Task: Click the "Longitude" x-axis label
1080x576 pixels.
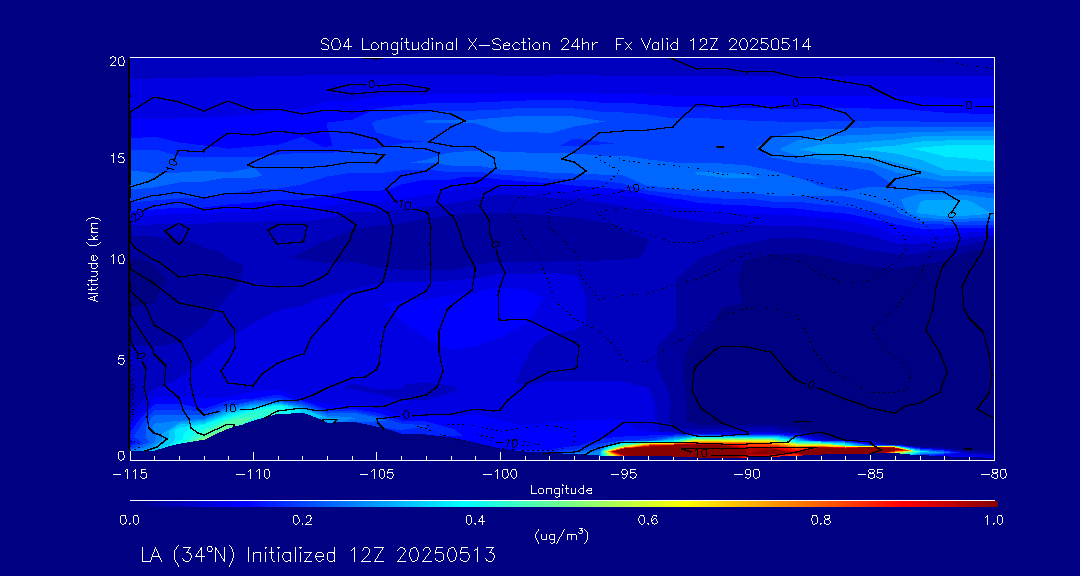Action: point(561,490)
